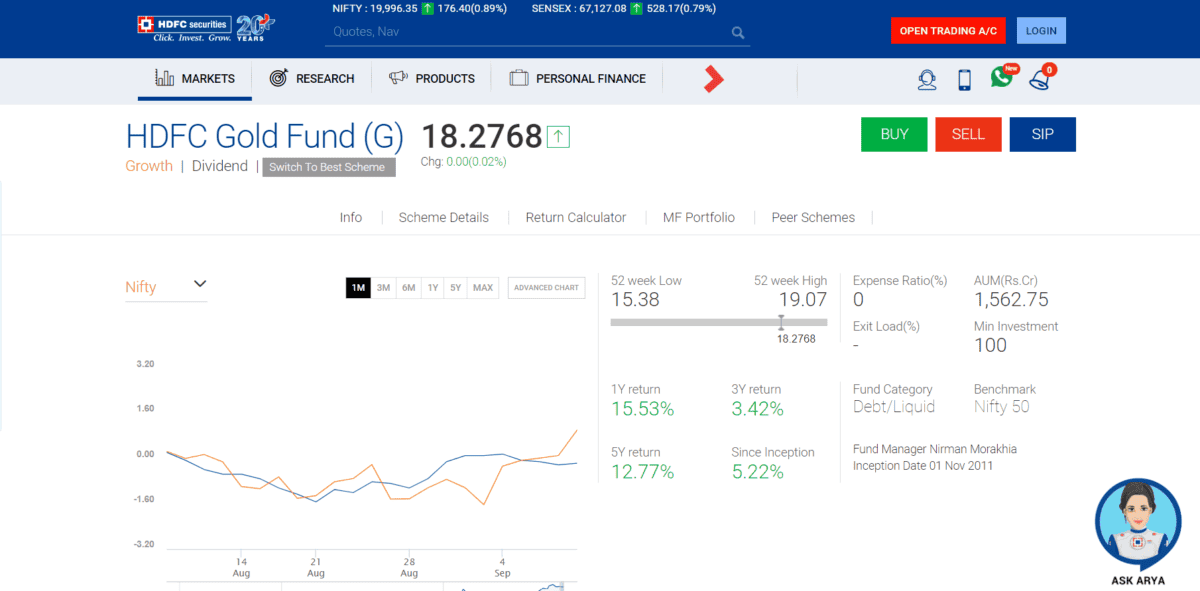1200x591 pixels.
Task: Click the customer support headset icon
Action: (927, 78)
